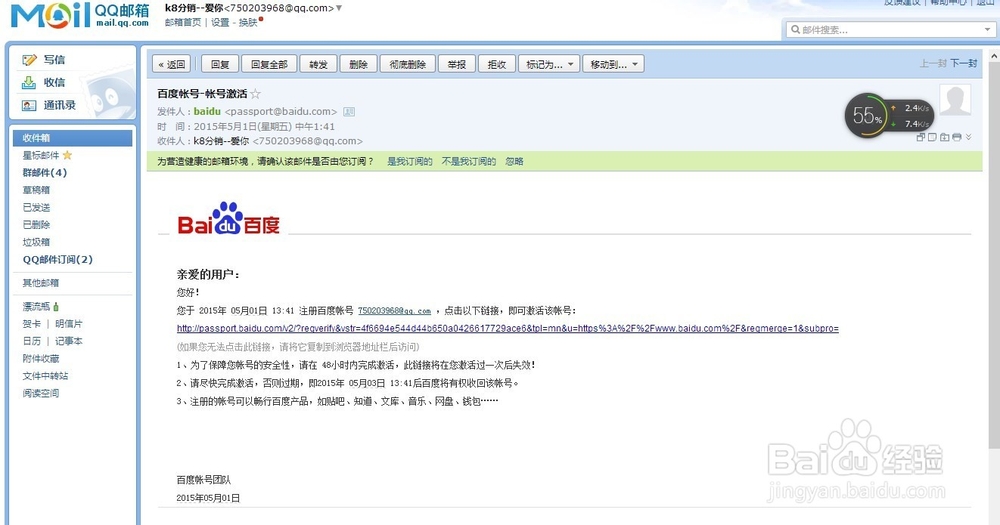Click the 收信 receive mail icon
Screen dimensions: 1000x525
point(29,82)
